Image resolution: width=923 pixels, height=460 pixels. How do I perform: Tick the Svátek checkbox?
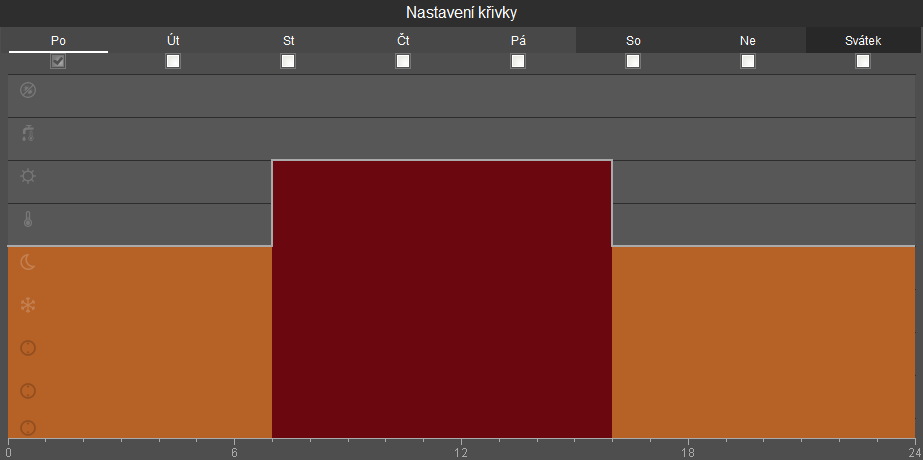click(863, 61)
